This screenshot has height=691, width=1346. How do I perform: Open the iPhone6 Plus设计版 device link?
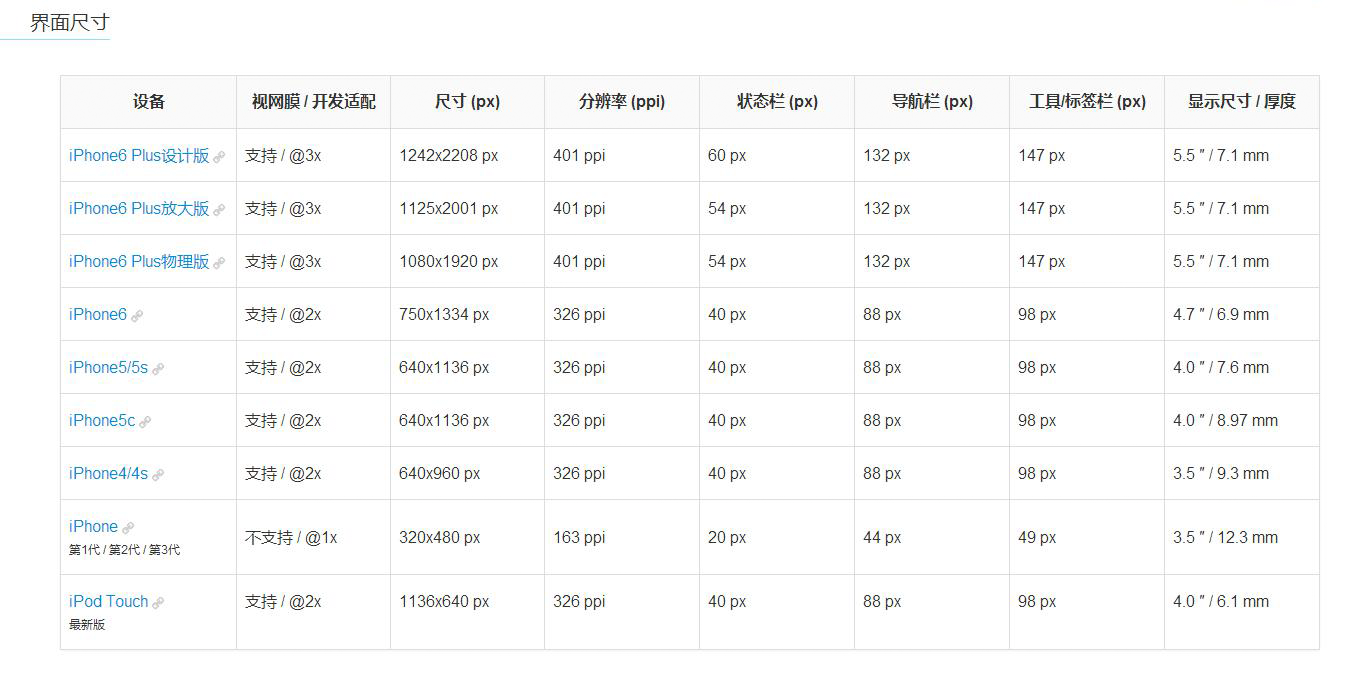click(139, 156)
